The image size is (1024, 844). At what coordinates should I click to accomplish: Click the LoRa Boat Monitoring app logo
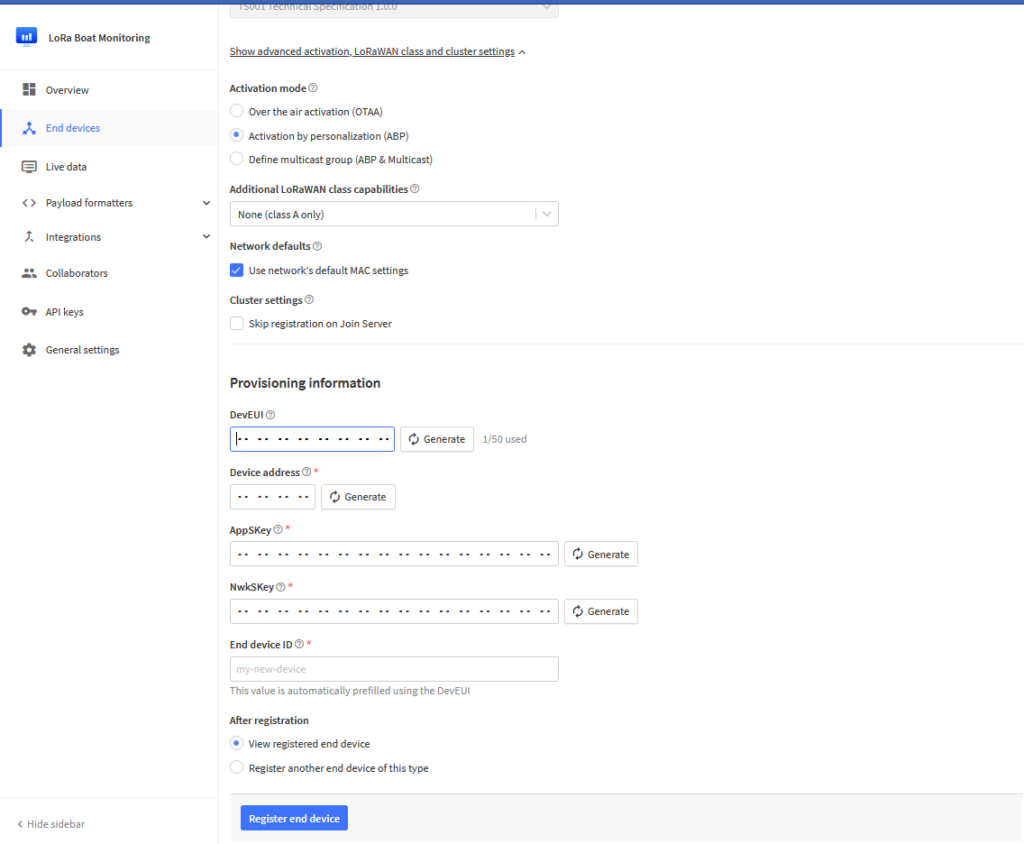click(26, 36)
